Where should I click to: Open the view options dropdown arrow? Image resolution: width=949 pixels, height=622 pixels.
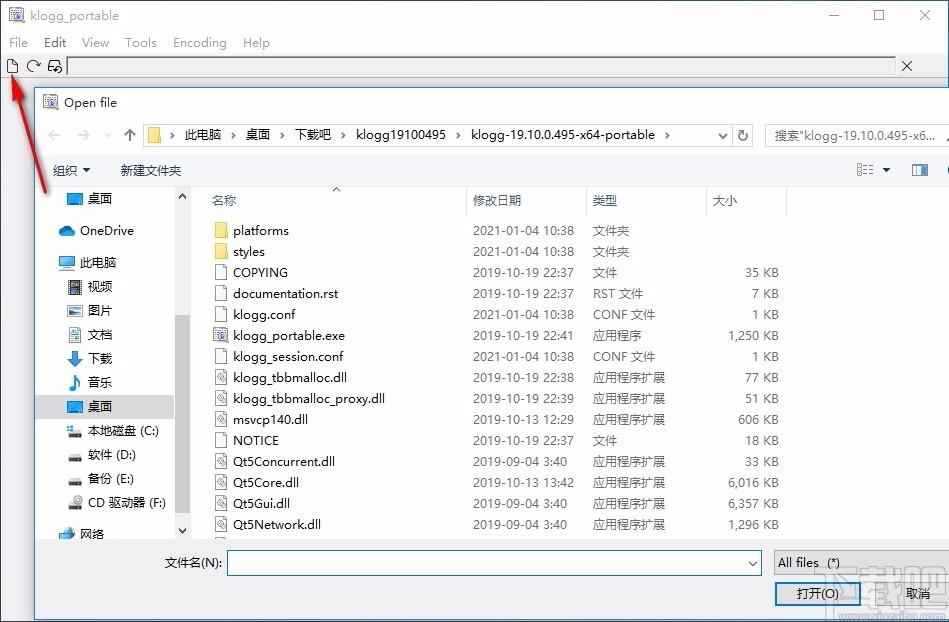tap(887, 170)
